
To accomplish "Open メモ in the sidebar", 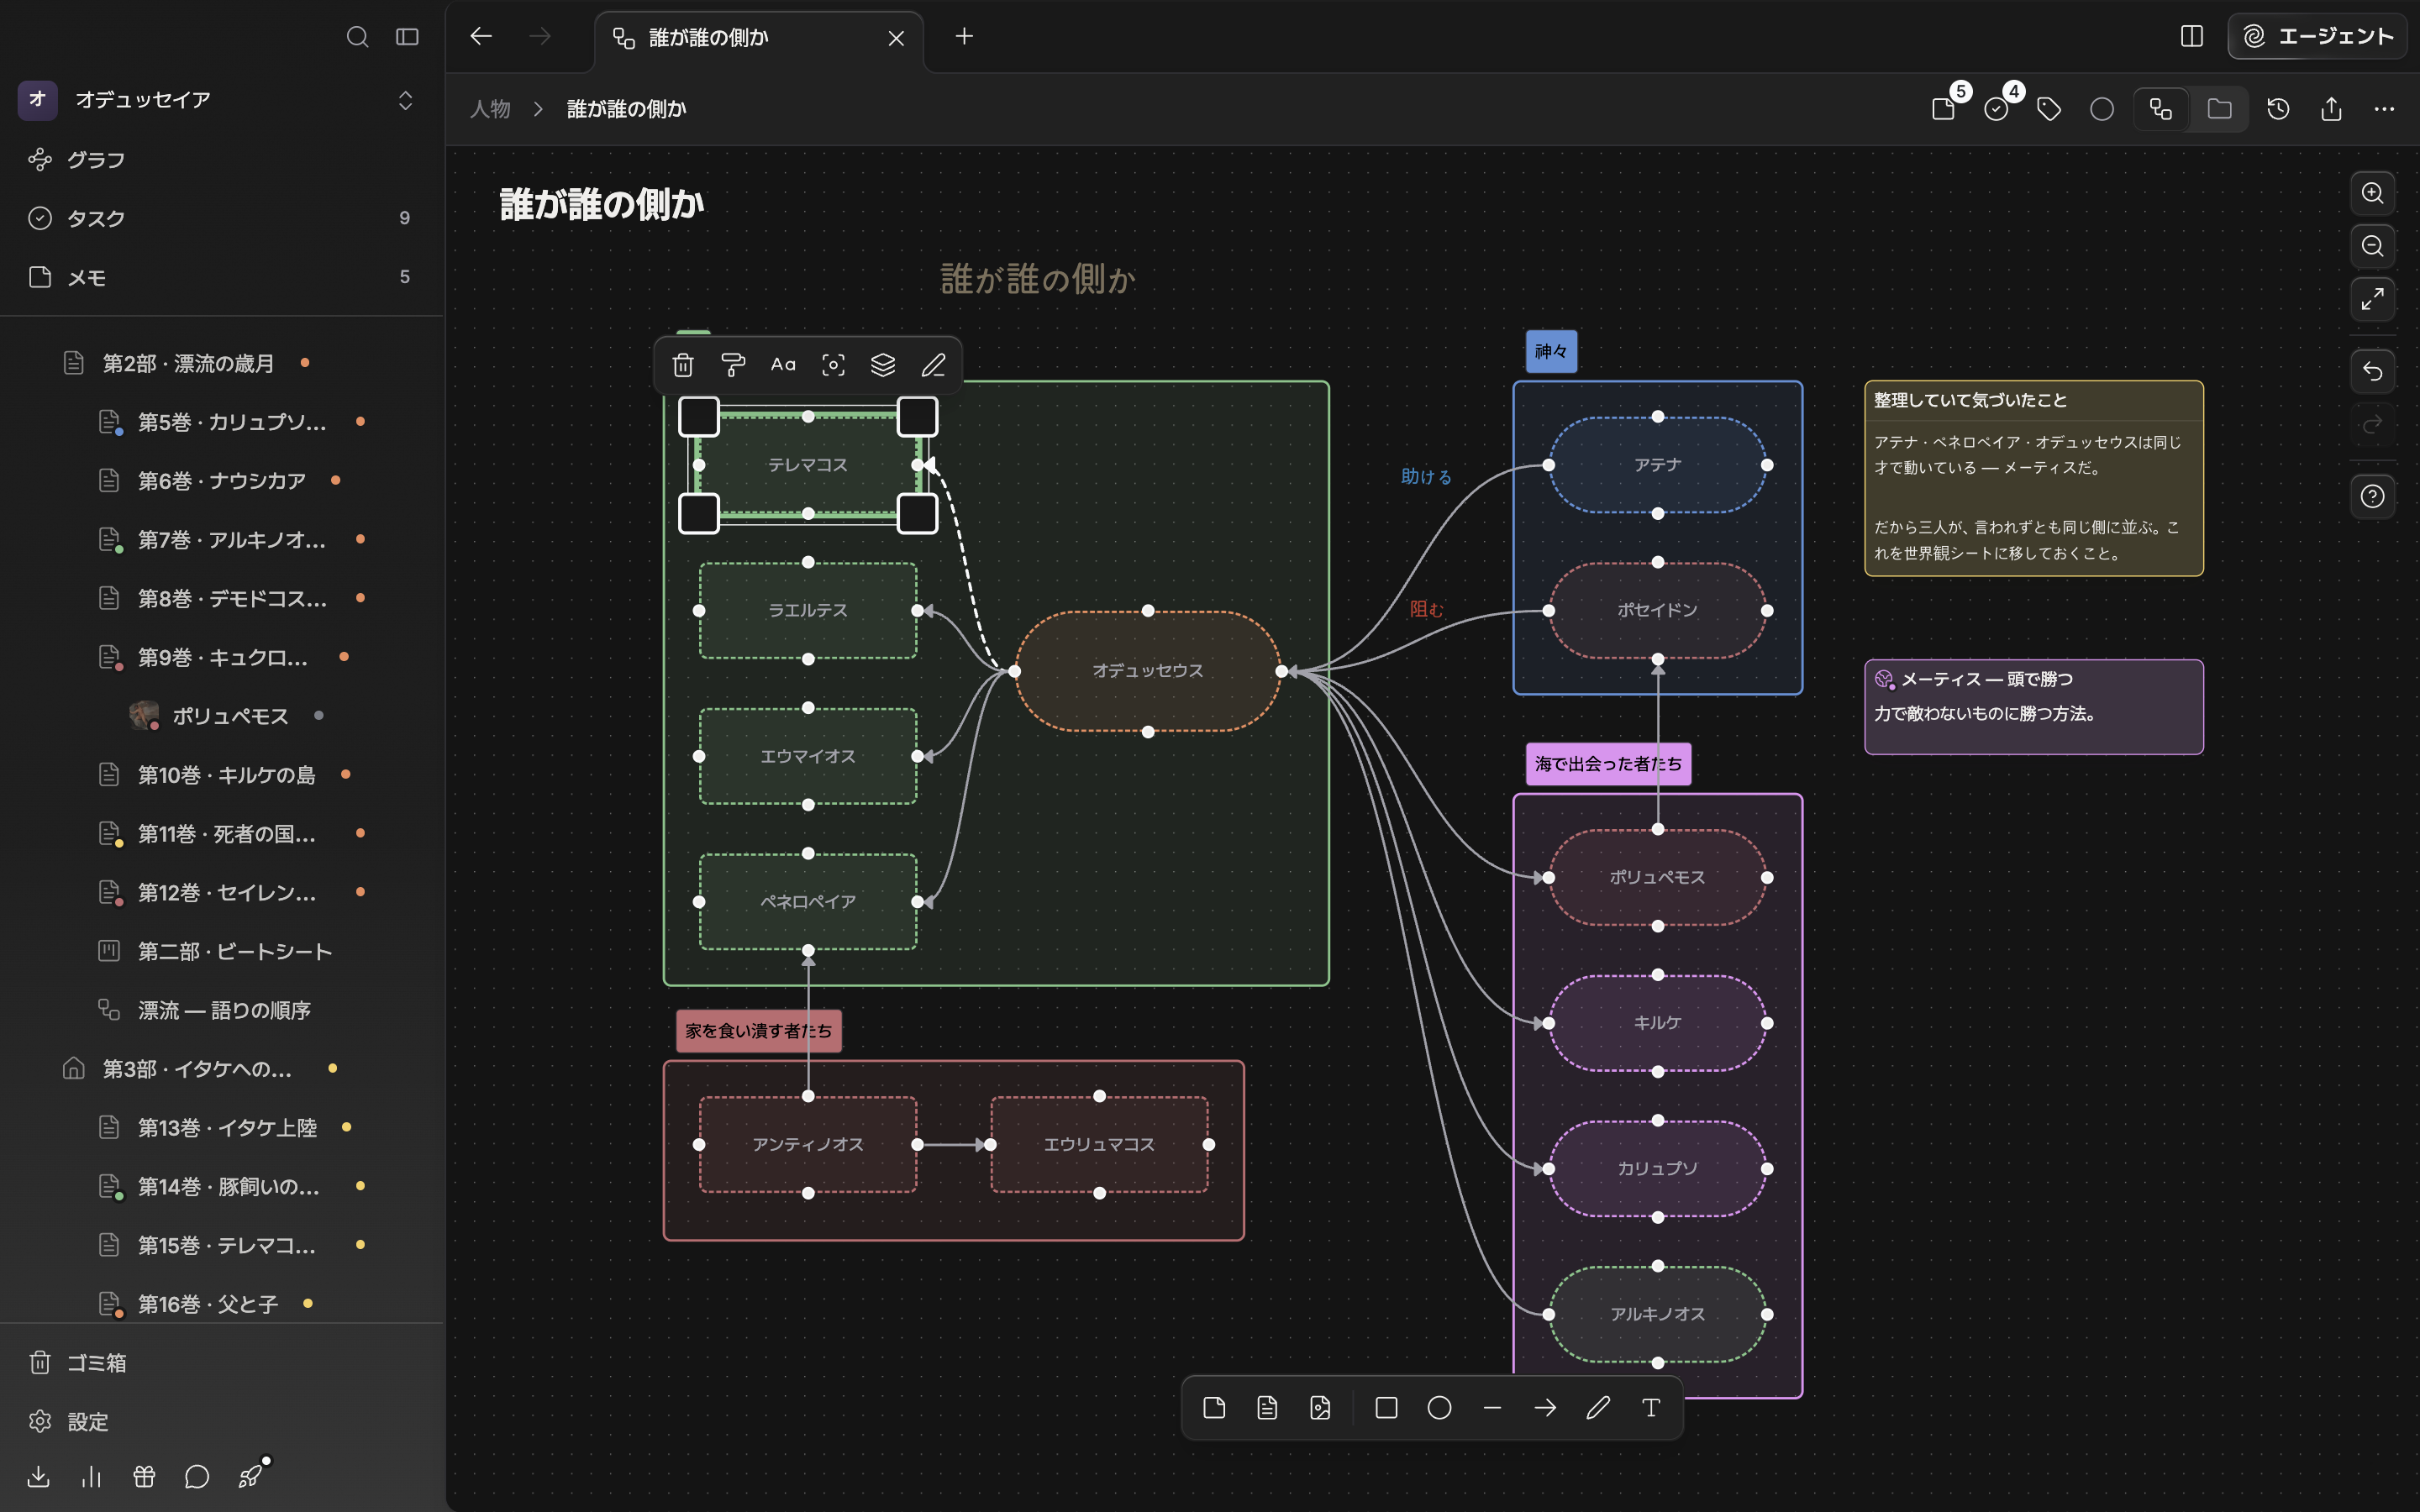I will [221, 277].
